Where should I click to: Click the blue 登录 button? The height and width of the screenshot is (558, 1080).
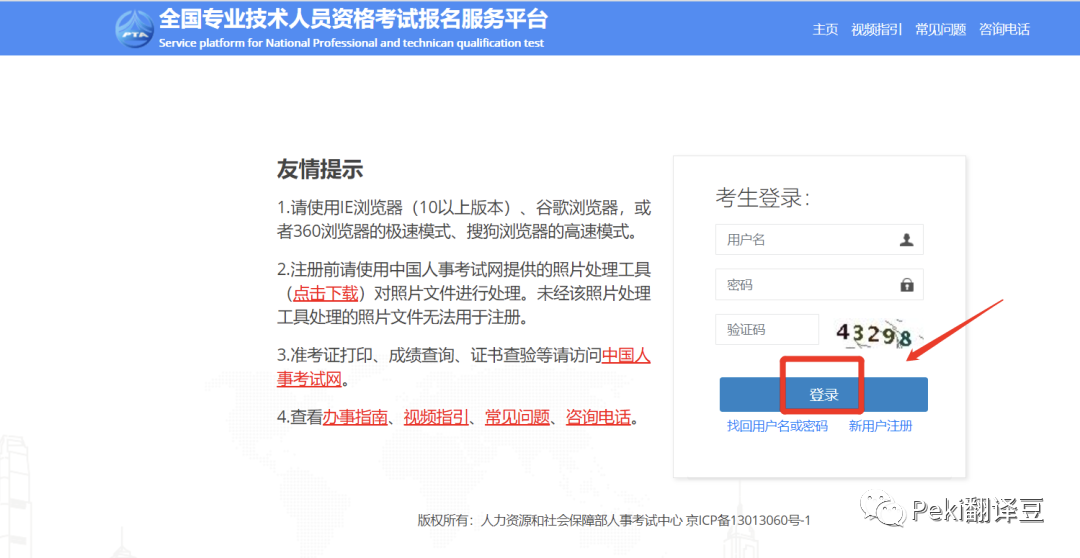pos(823,395)
